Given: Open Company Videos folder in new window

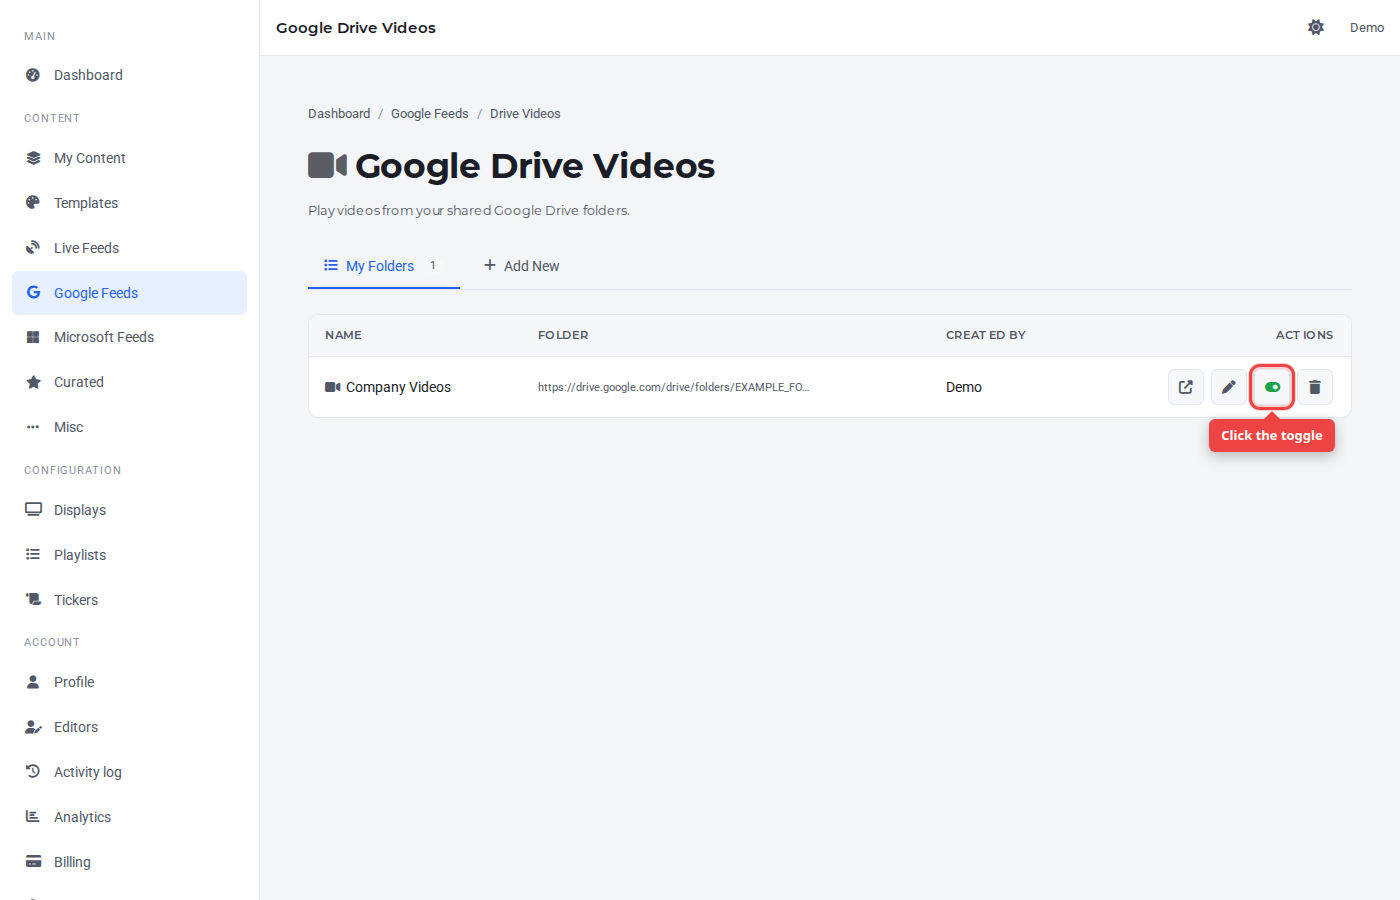Looking at the screenshot, I should point(1186,387).
